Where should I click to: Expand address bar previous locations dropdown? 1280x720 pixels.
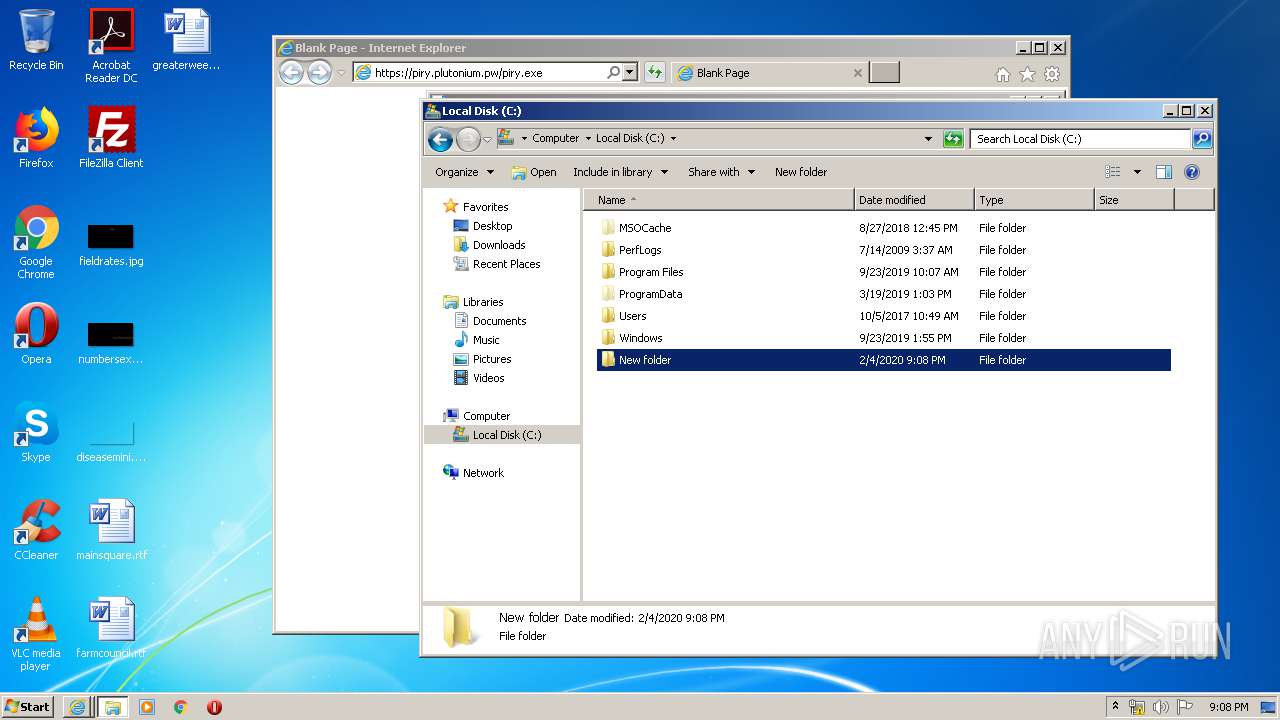928,139
